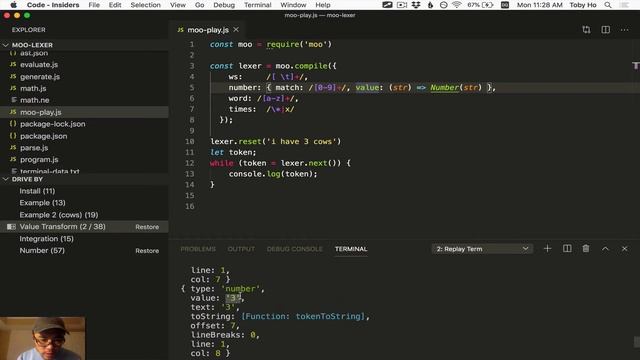Split the editor right
The image size is (640, 360).
[x=606, y=30]
